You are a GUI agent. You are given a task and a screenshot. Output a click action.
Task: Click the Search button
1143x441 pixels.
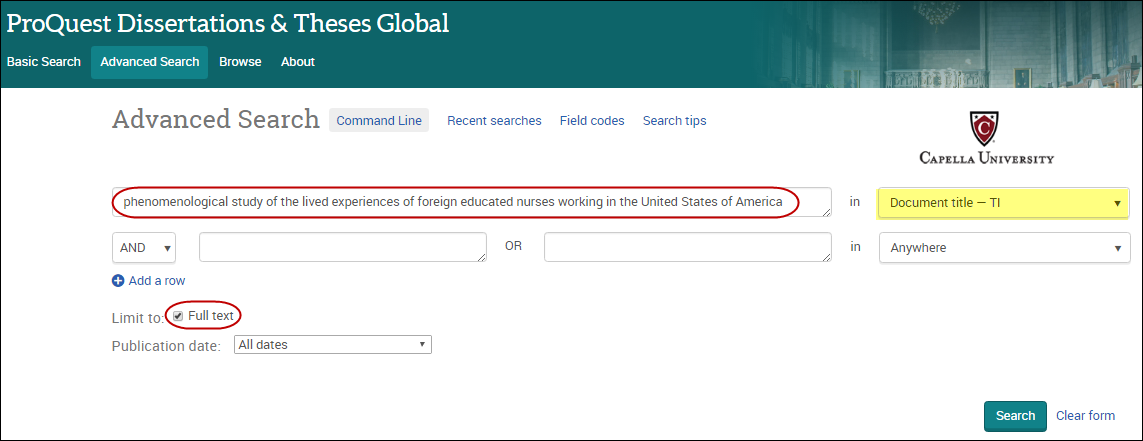tap(1015, 416)
